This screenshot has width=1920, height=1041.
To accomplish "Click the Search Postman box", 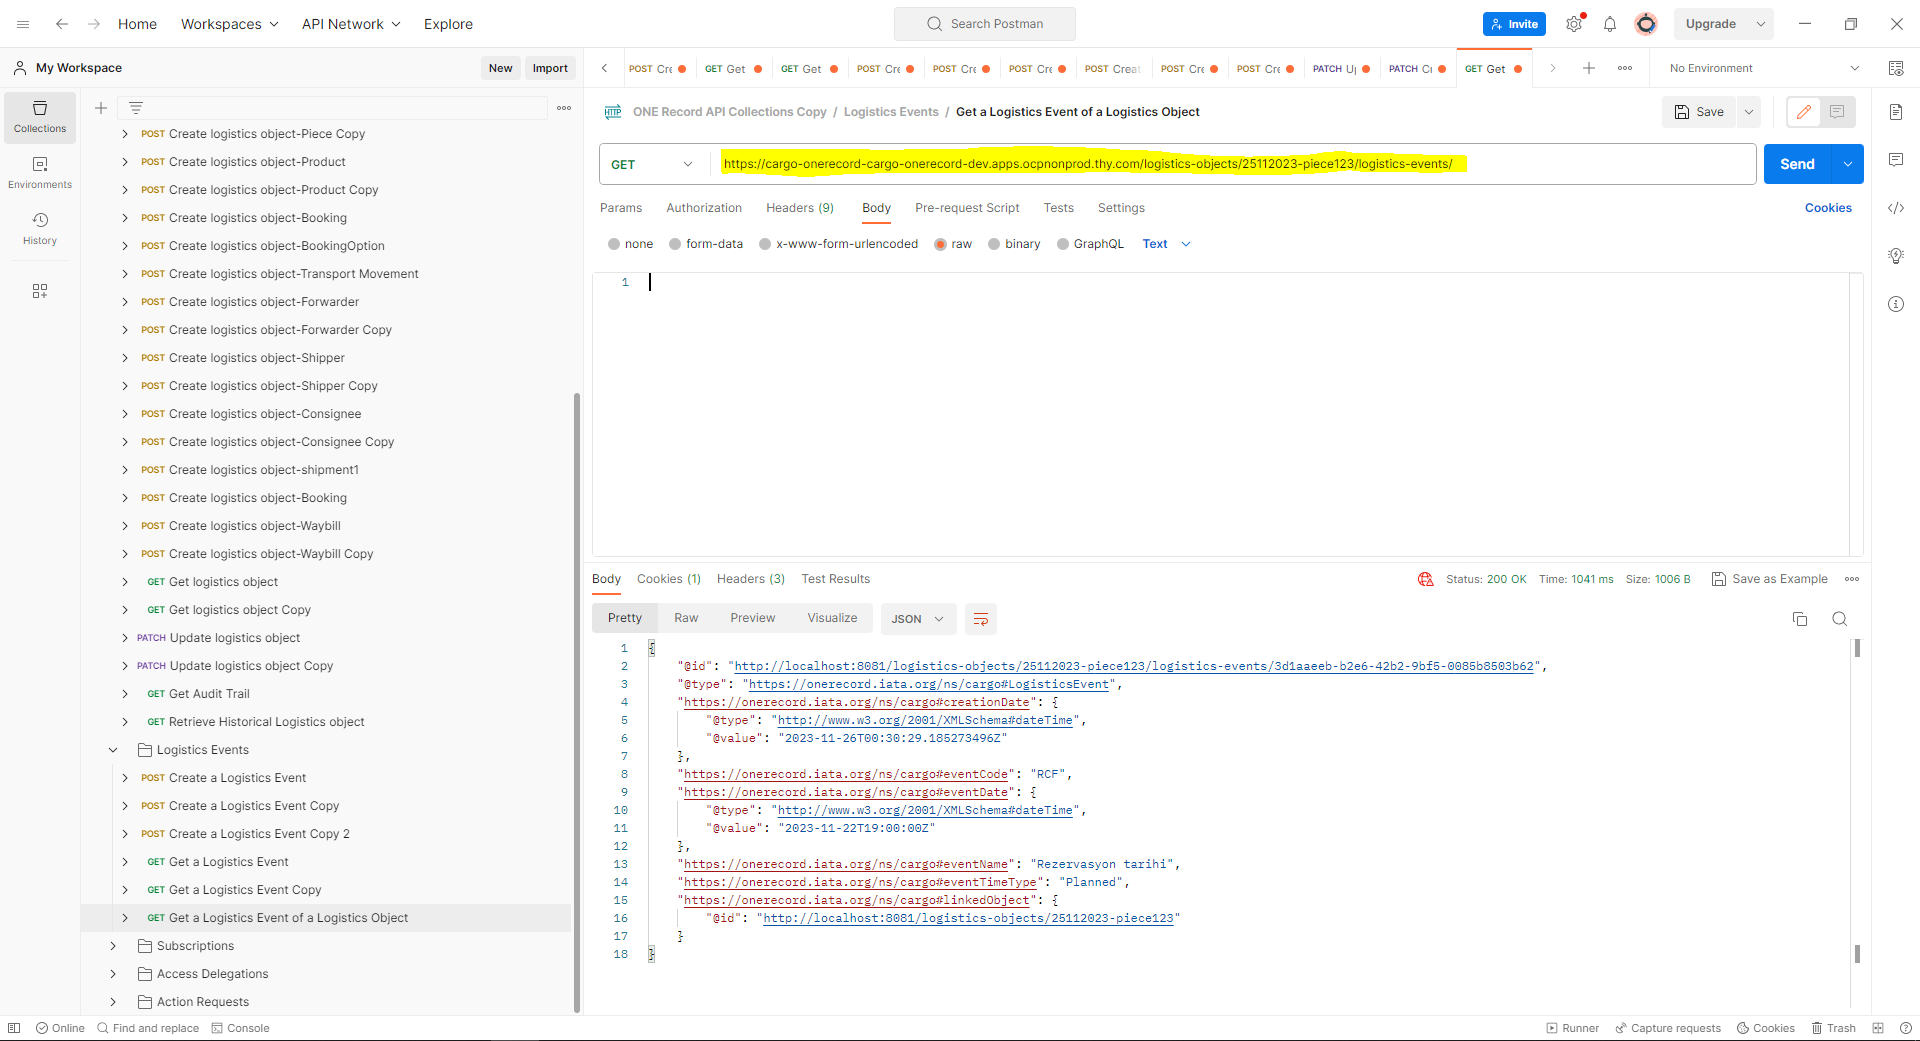I will click(x=985, y=24).
